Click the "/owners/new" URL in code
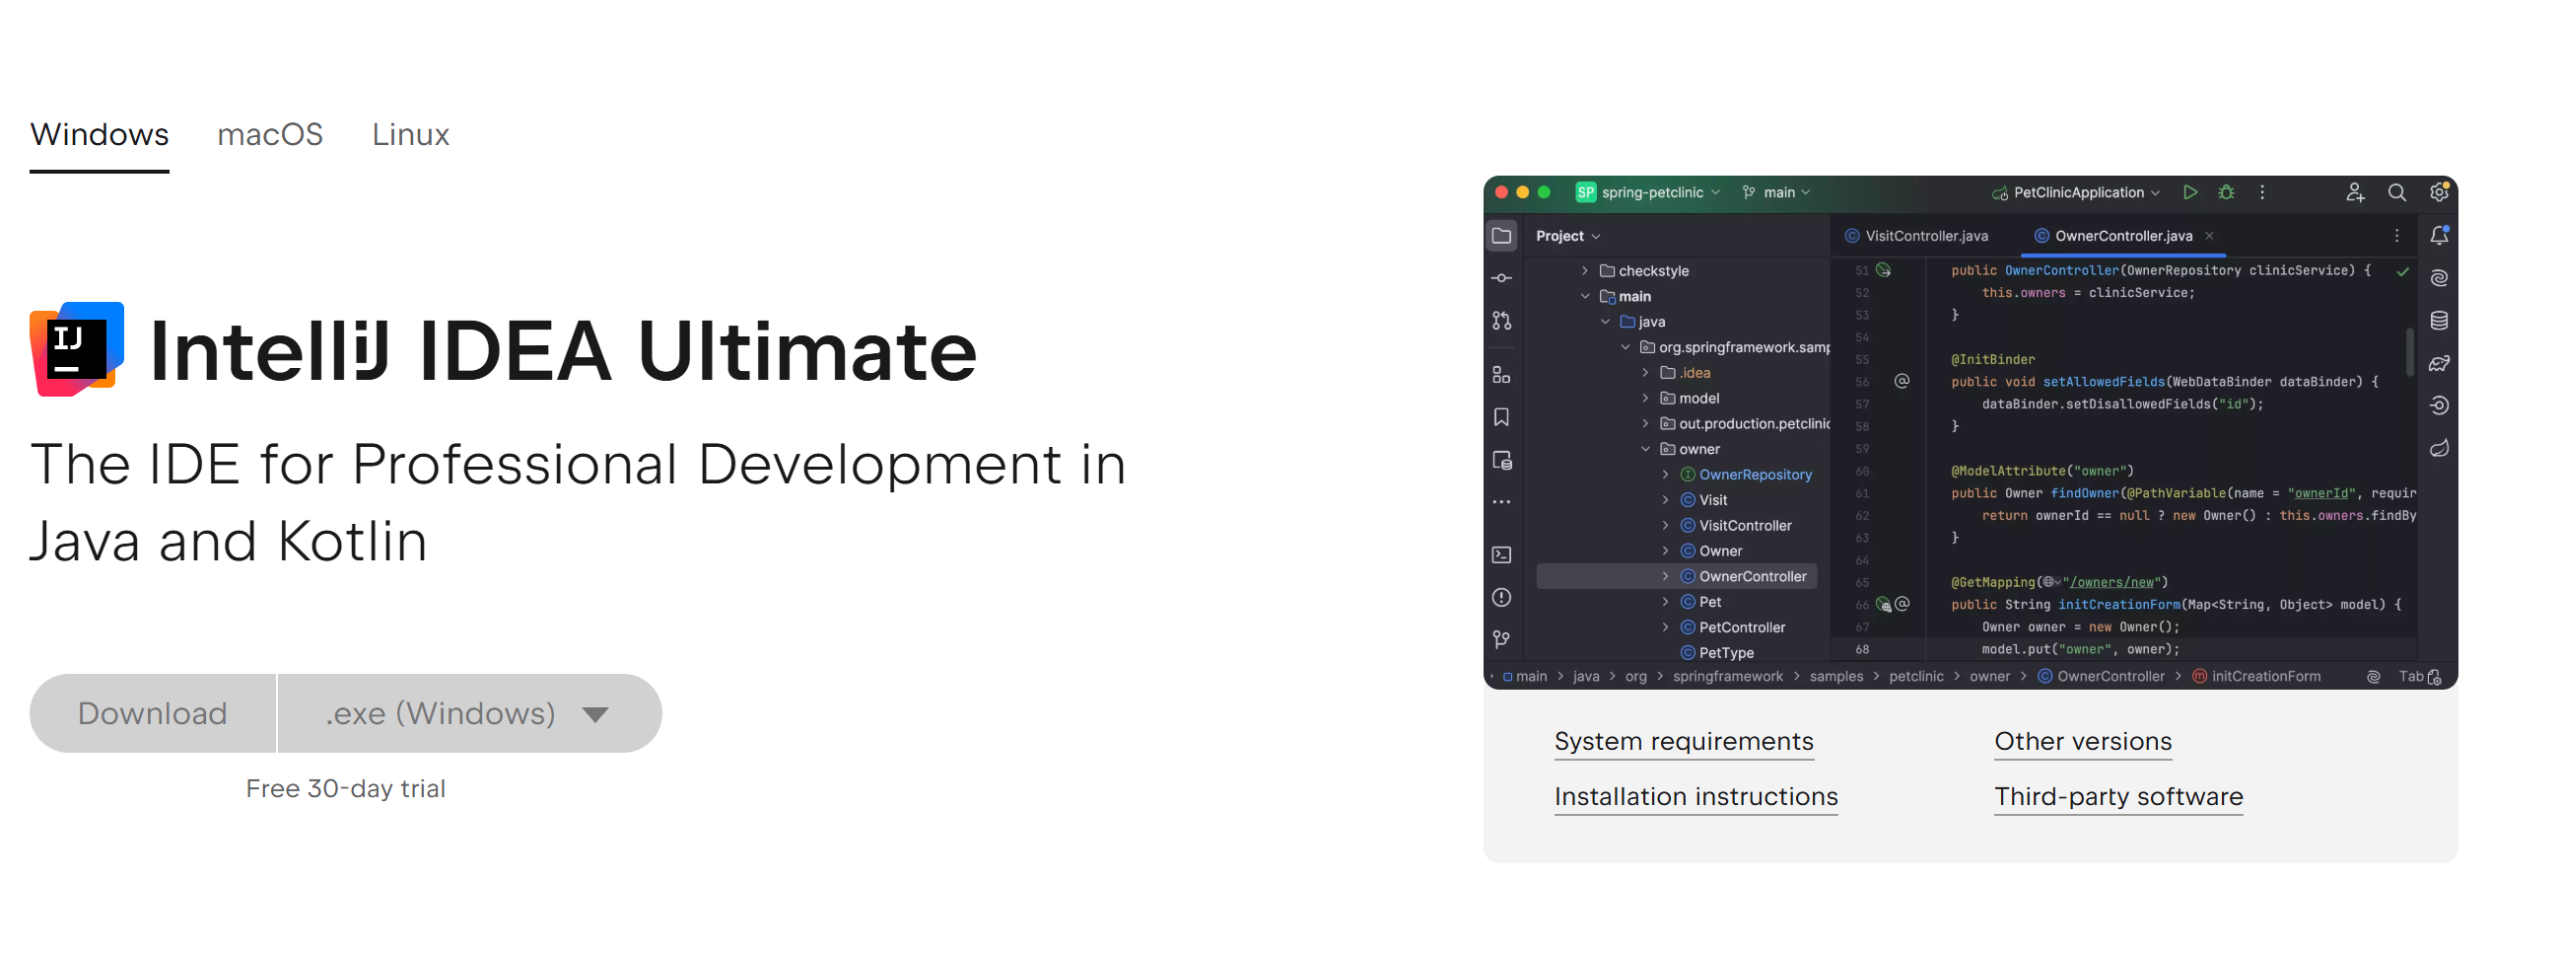Image resolution: width=2560 pixels, height=956 pixels. (2113, 582)
